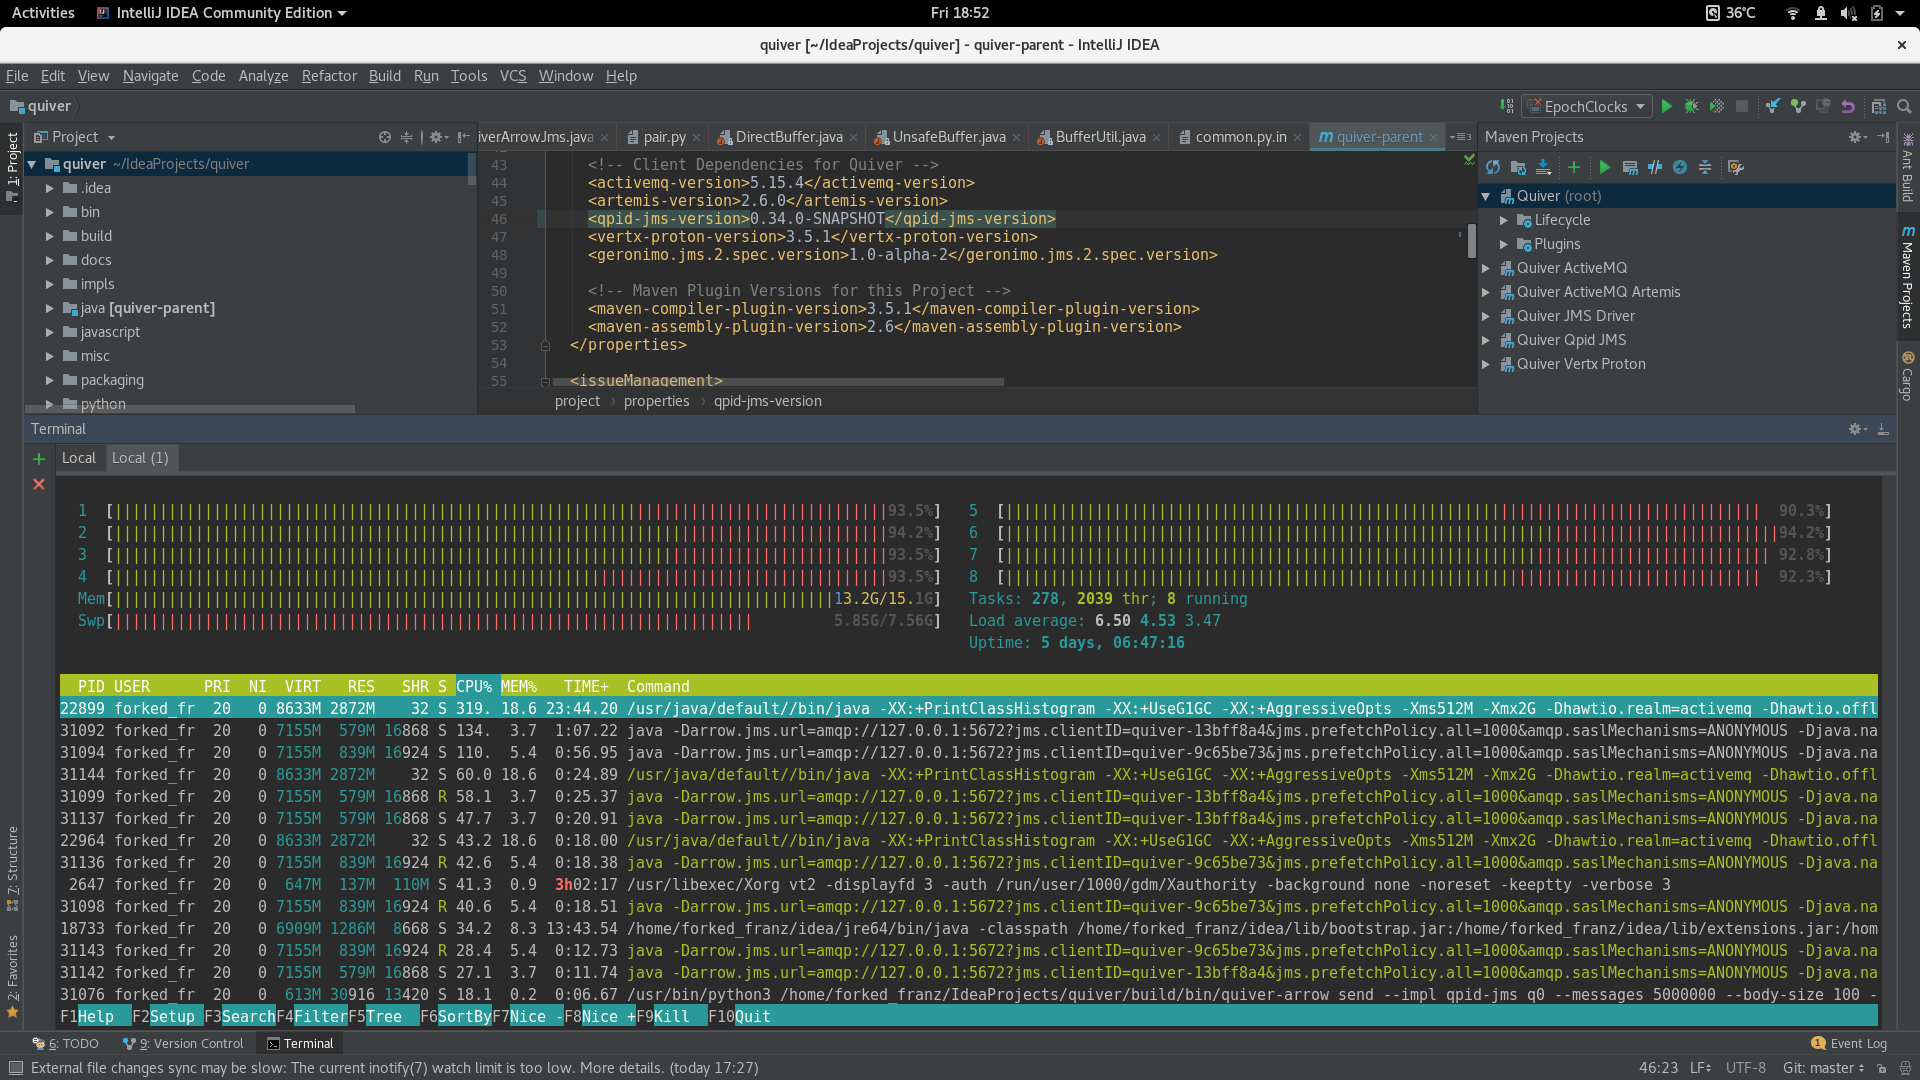Expand the Lifecycle node
This screenshot has width=1920, height=1080.
1504,220
